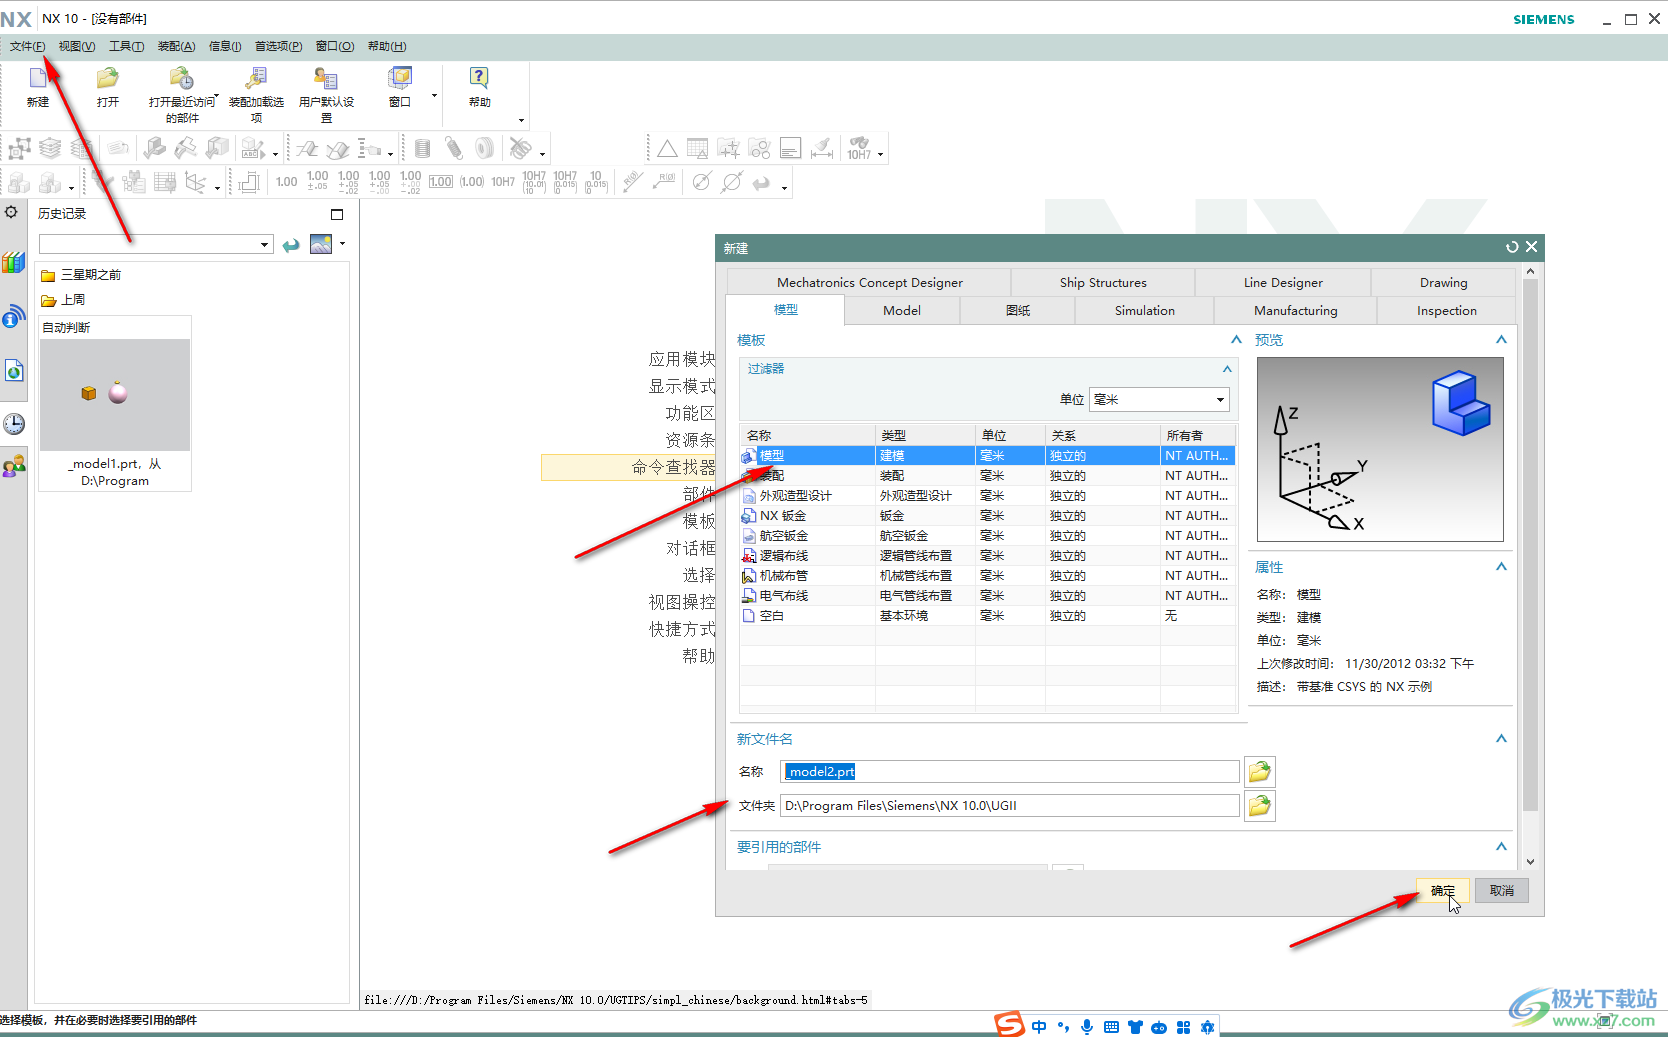Switch to the Ship Structures tab

[1103, 283]
